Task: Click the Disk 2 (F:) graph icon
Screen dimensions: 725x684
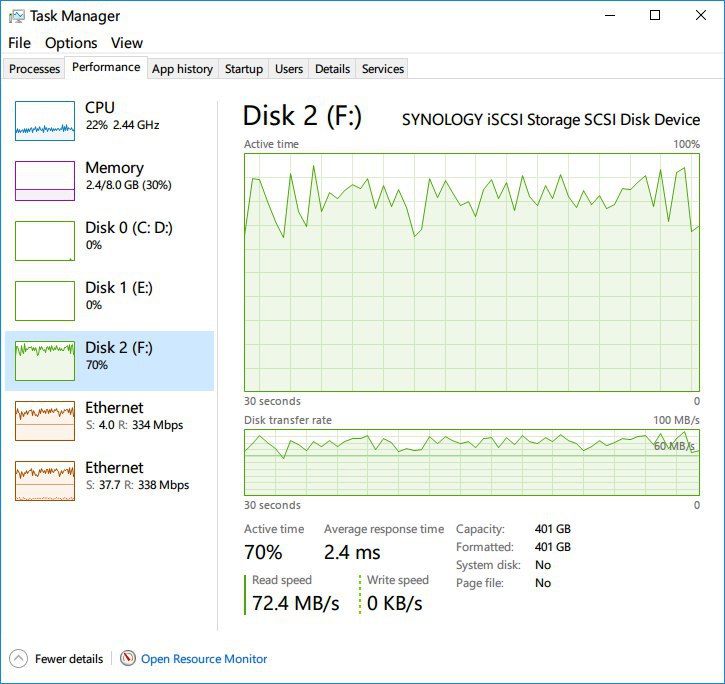Action: [x=45, y=360]
